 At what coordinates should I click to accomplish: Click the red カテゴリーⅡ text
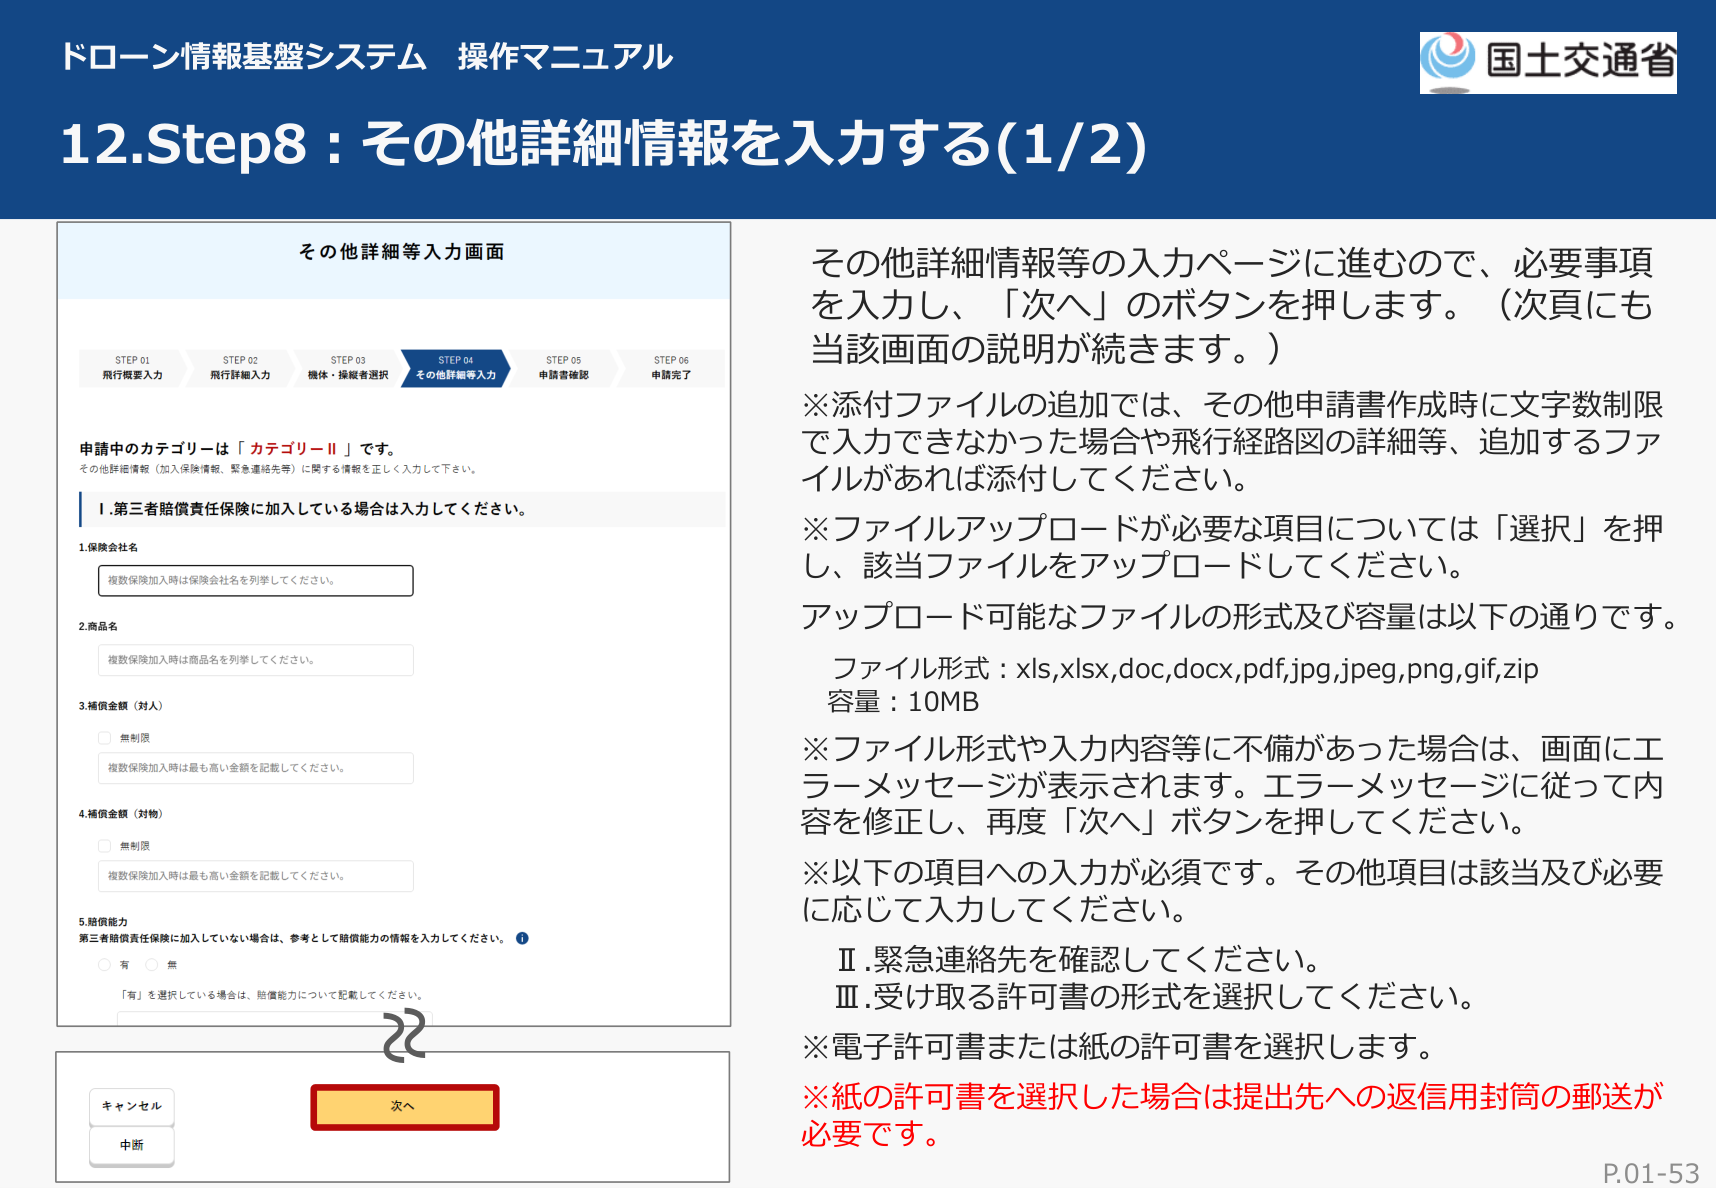pyautogui.click(x=294, y=449)
